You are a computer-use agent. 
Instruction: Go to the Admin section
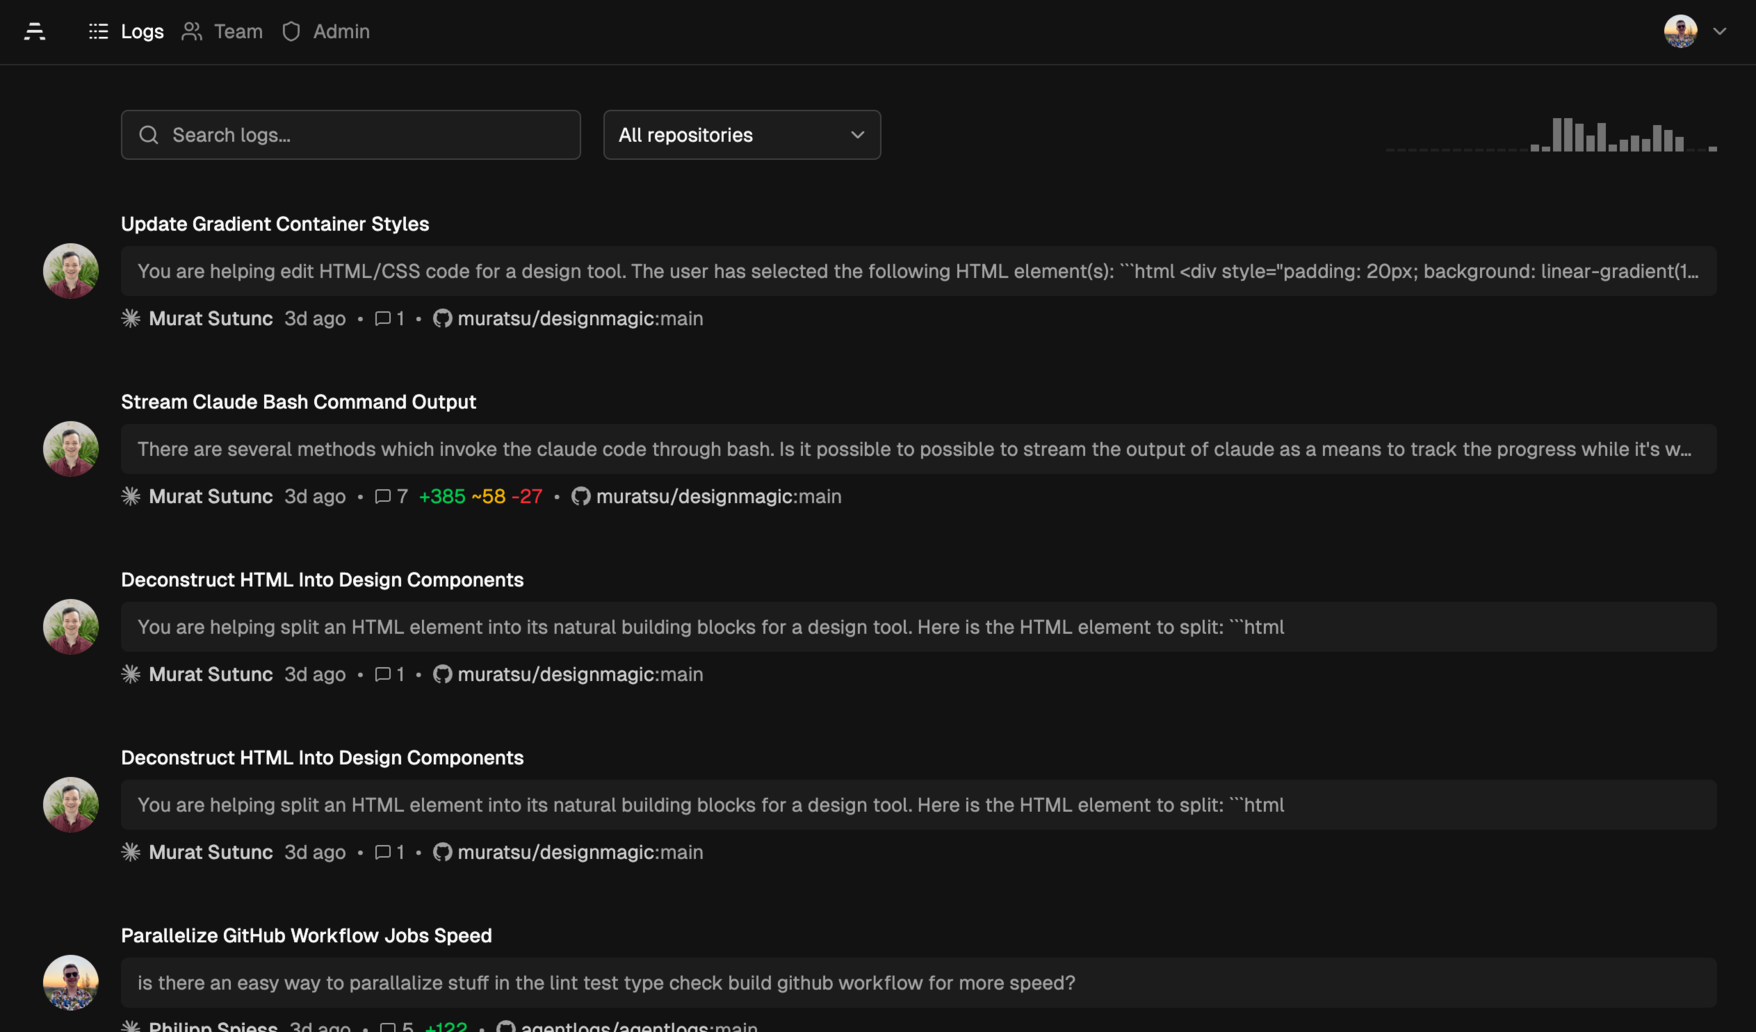click(x=341, y=32)
